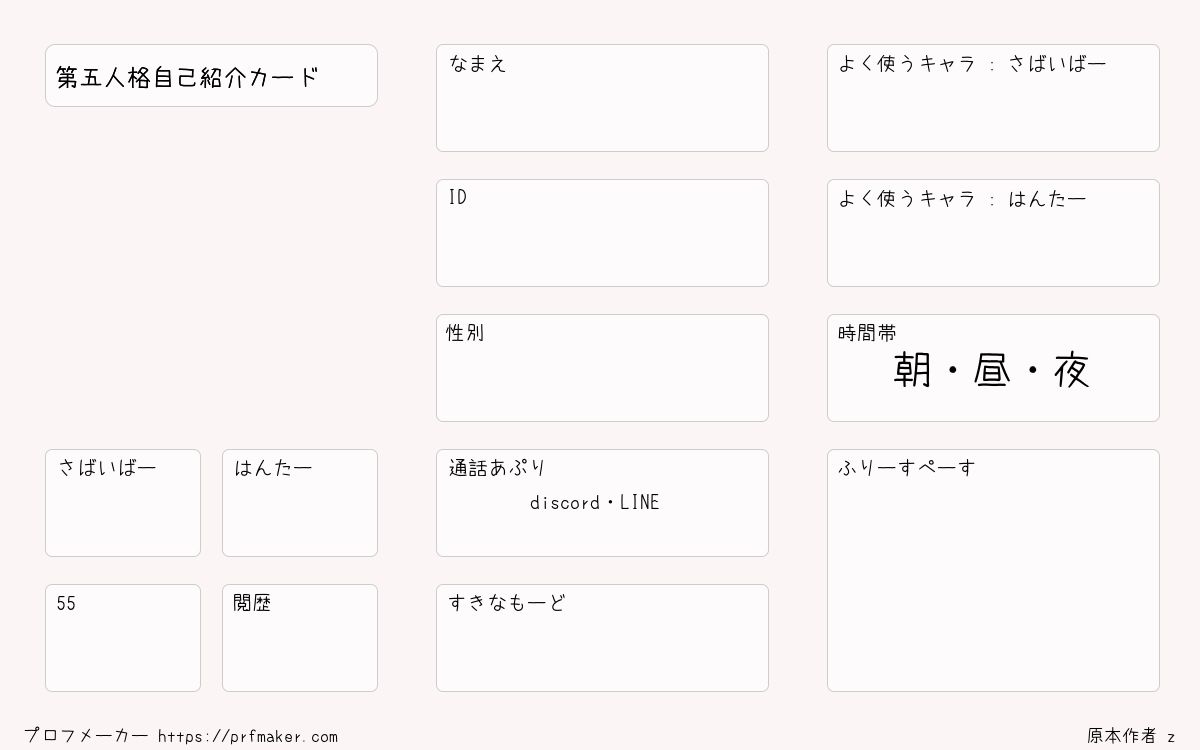Click the 閲歴 field box
Viewport: 1200px width, 750px height.
coord(300,638)
